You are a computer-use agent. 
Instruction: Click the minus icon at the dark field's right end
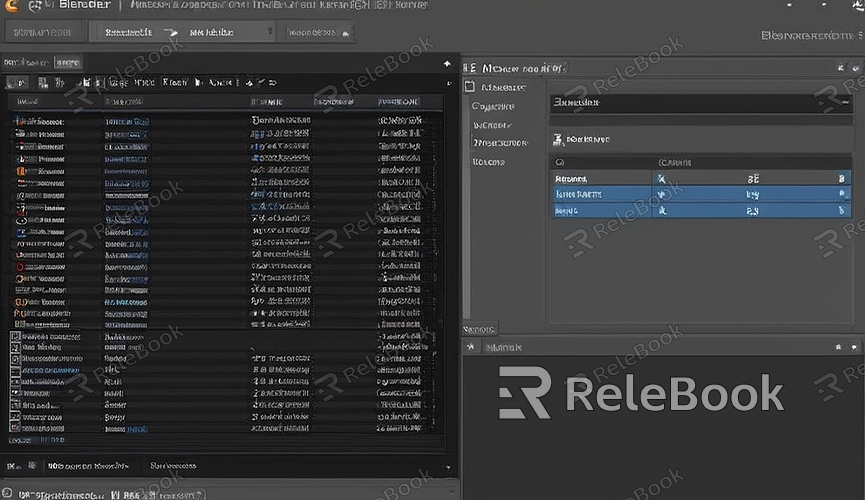point(845,102)
